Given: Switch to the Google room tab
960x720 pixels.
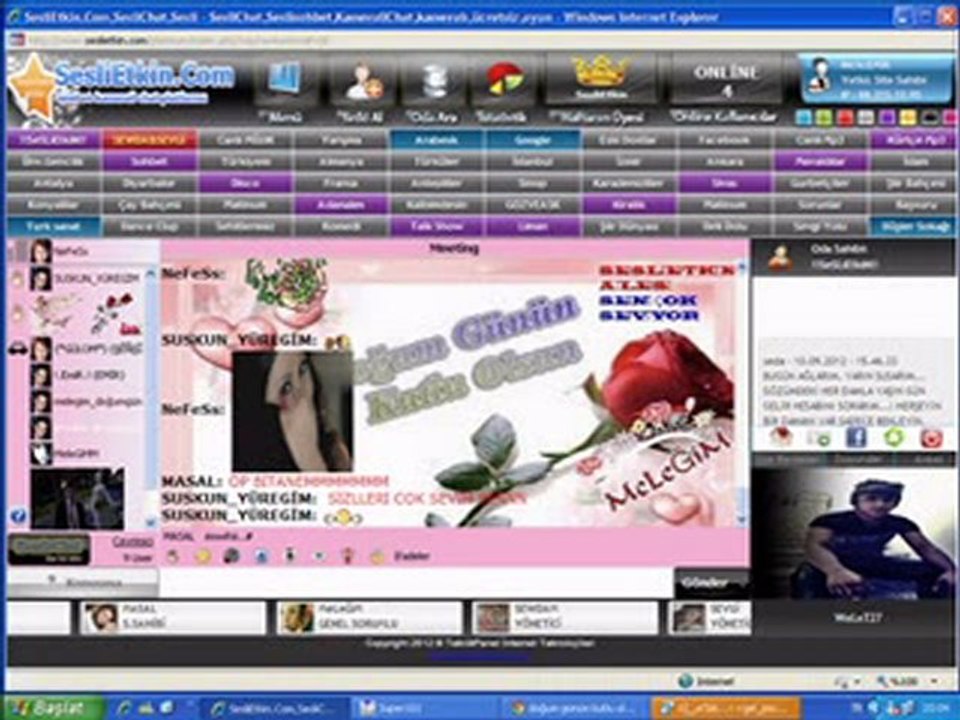Looking at the screenshot, I should (x=533, y=140).
